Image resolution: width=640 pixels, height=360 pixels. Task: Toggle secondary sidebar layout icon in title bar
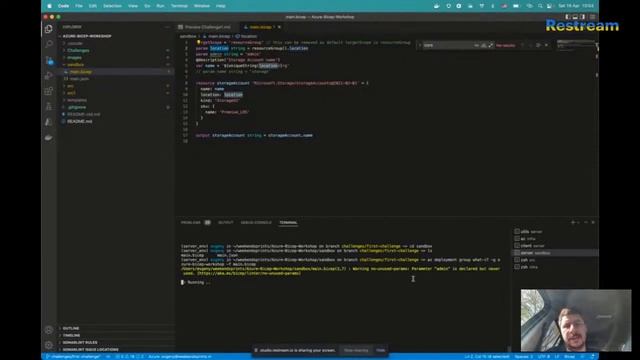pyautogui.click(x=582, y=17)
